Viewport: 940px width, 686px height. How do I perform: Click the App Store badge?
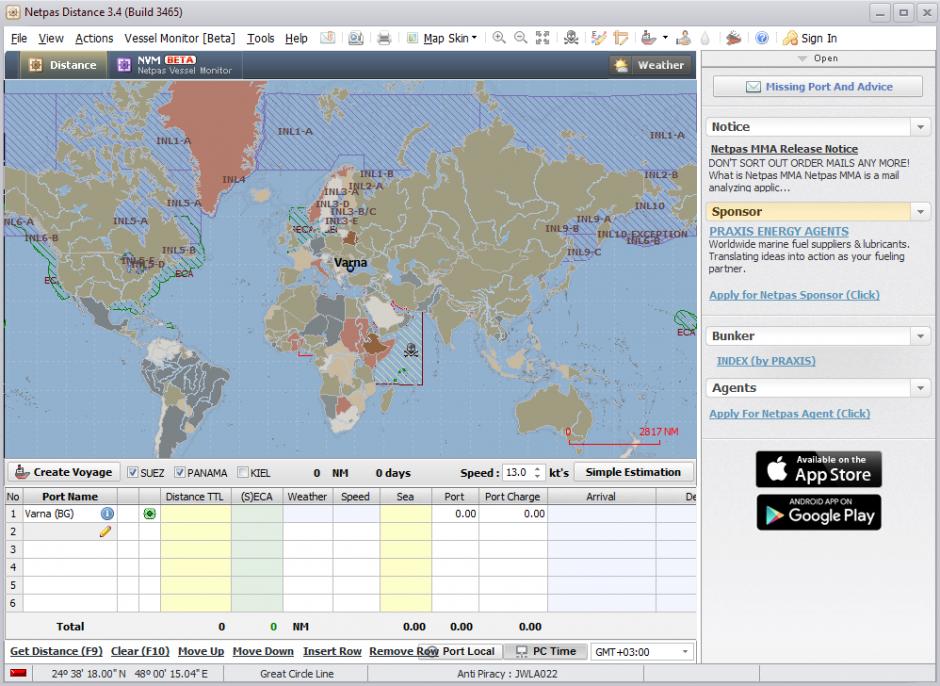pyautogui.click(x=818, y=469)
